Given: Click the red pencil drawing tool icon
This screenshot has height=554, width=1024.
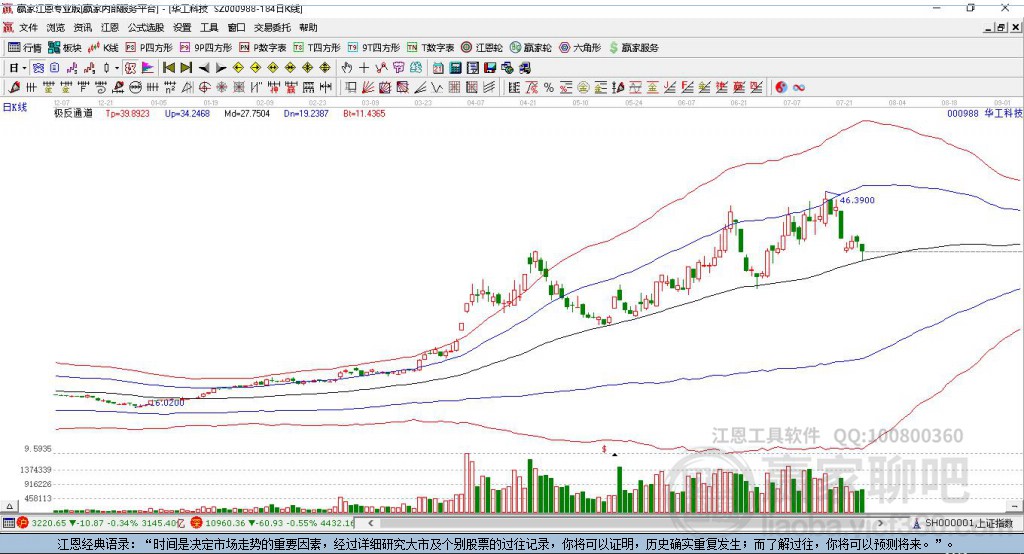Looking at the screenshot, I should [14, 88].
